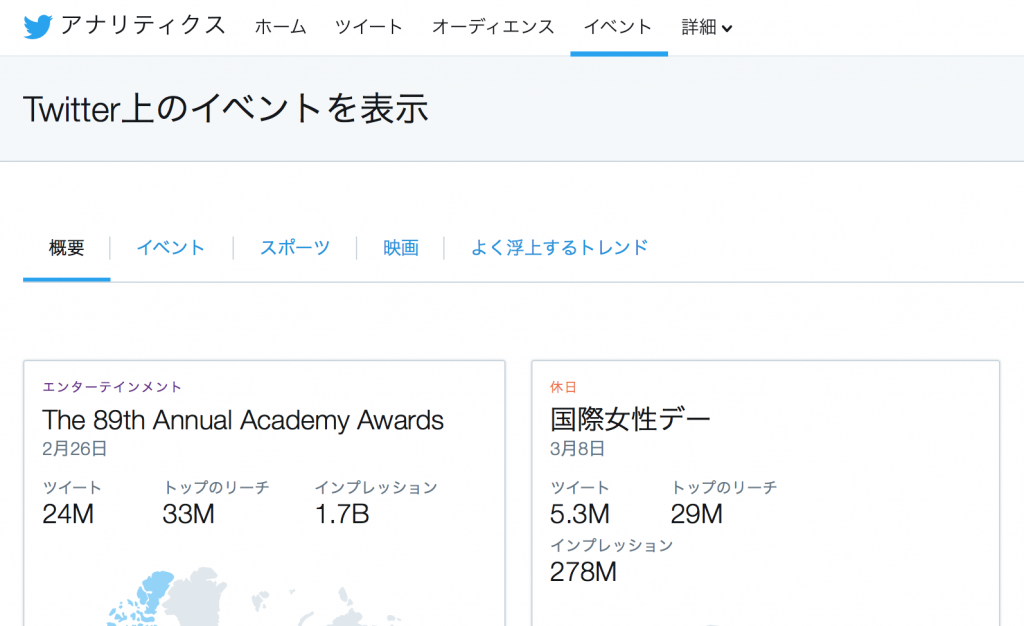This screenshot has width=1024, height=626.
Task: Select オーディエンス in the top navigation
Action: pos(493,27)
